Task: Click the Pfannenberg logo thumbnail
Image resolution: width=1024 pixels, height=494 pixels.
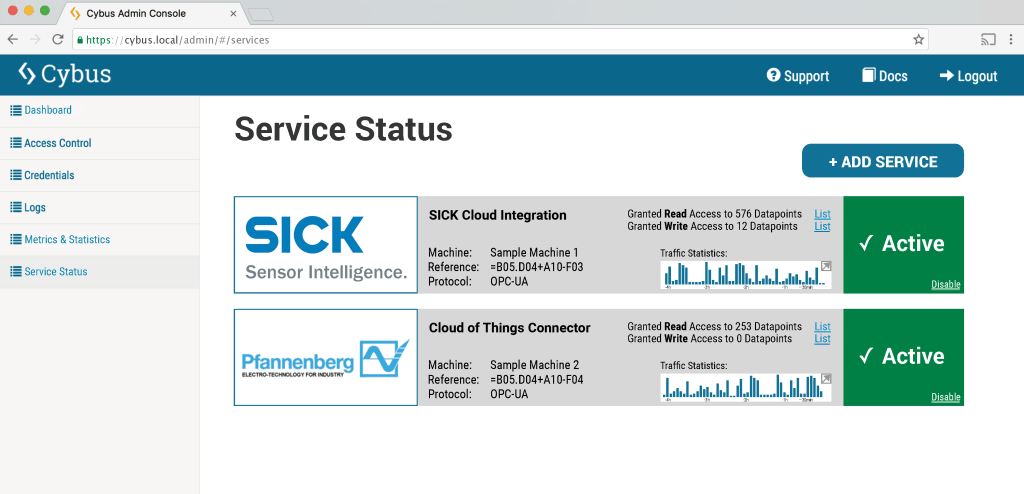Action: (x=326, y=357)
